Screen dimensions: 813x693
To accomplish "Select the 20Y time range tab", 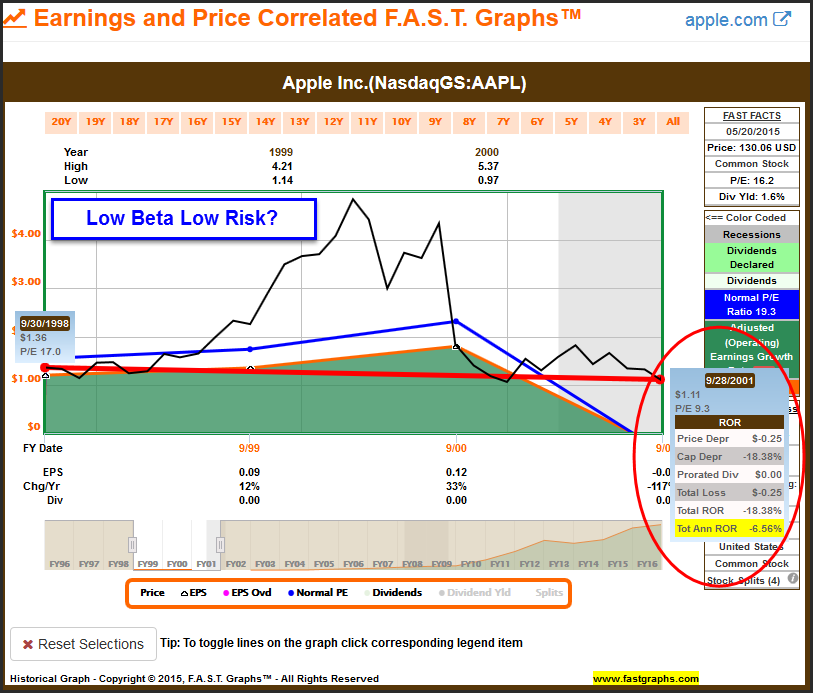I will coord(61,122).
